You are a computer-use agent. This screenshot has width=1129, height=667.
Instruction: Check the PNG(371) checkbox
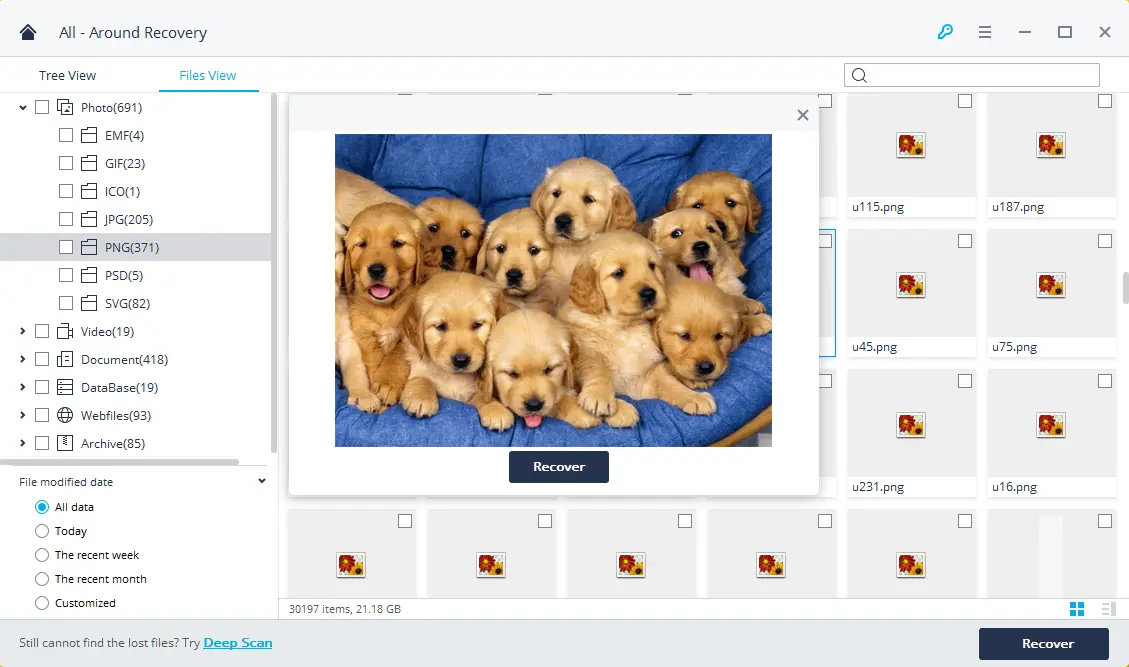(x=65, y=247)
